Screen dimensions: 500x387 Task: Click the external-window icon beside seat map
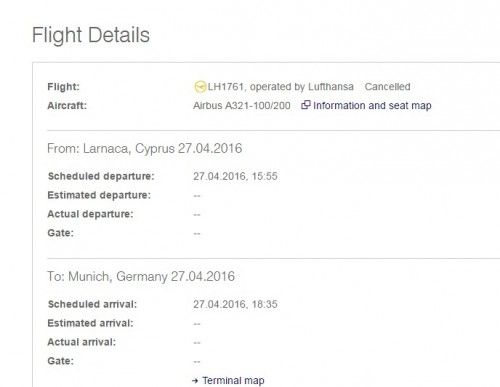tap(306, 105)
